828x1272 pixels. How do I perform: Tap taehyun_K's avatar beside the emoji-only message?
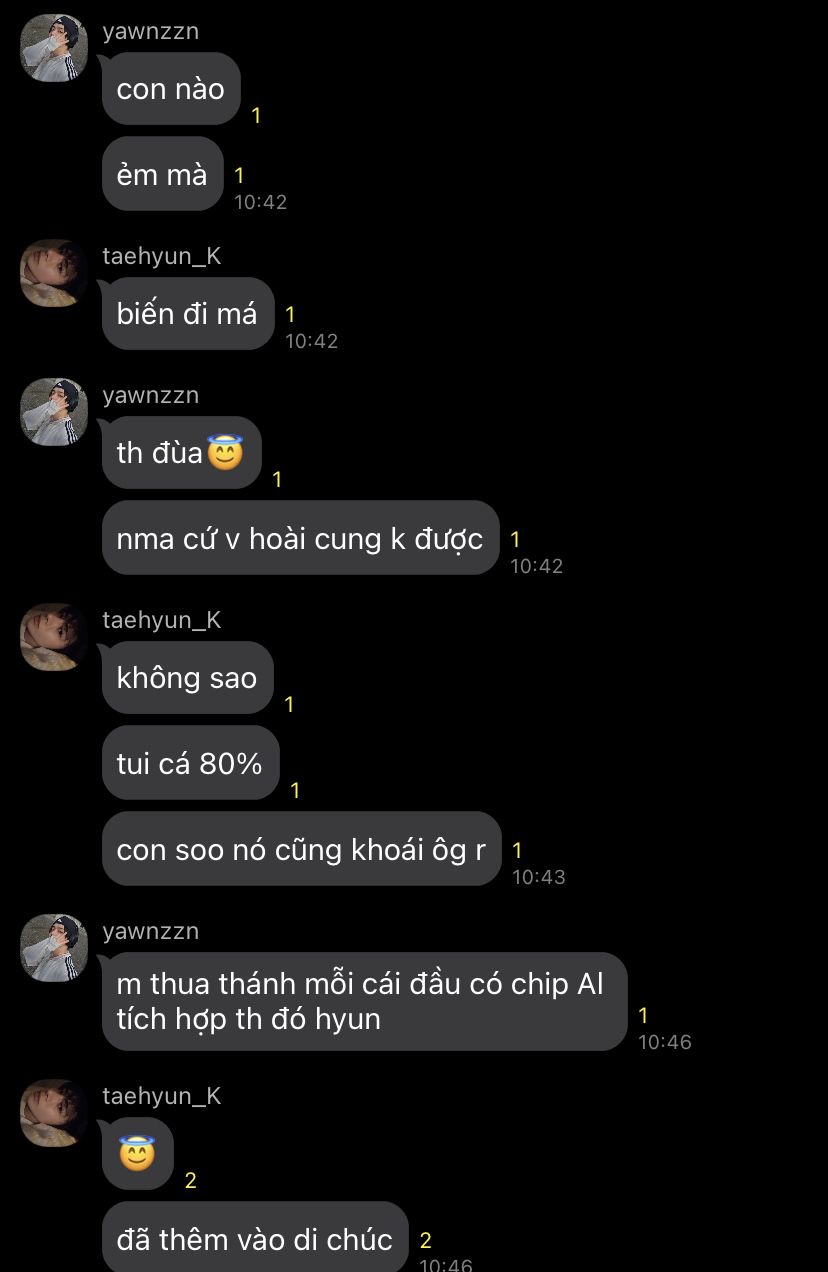pyautogui.click(x=54, y=1113)
